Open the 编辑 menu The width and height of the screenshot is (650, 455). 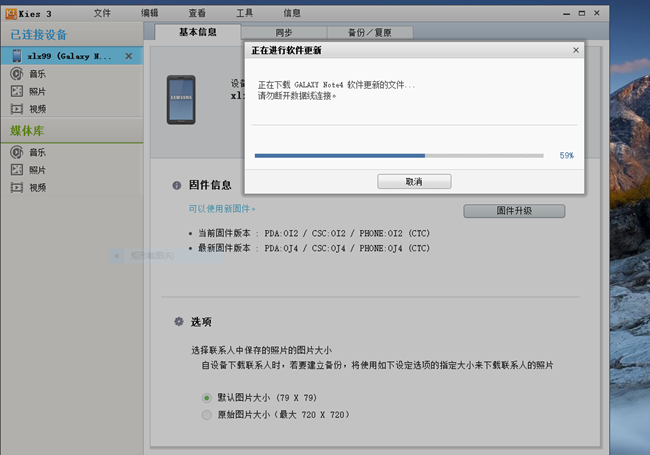coord(150,13)
